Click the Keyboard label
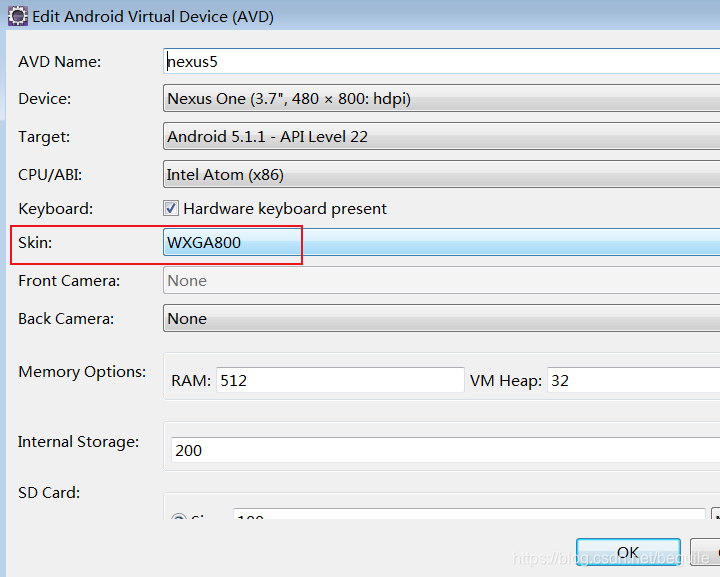 [56, 209]
